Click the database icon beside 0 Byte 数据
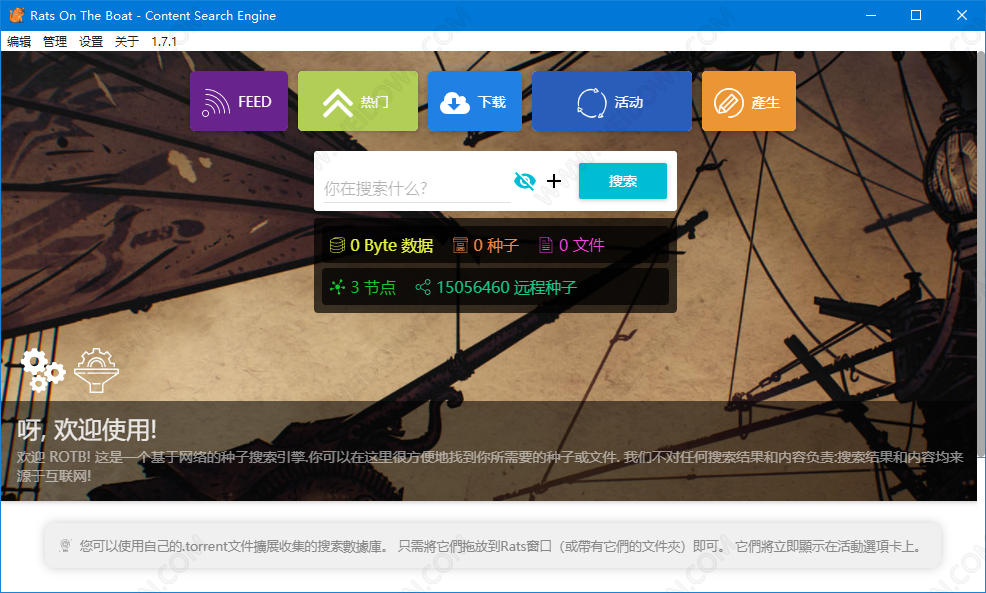 [x=337, y=245]
